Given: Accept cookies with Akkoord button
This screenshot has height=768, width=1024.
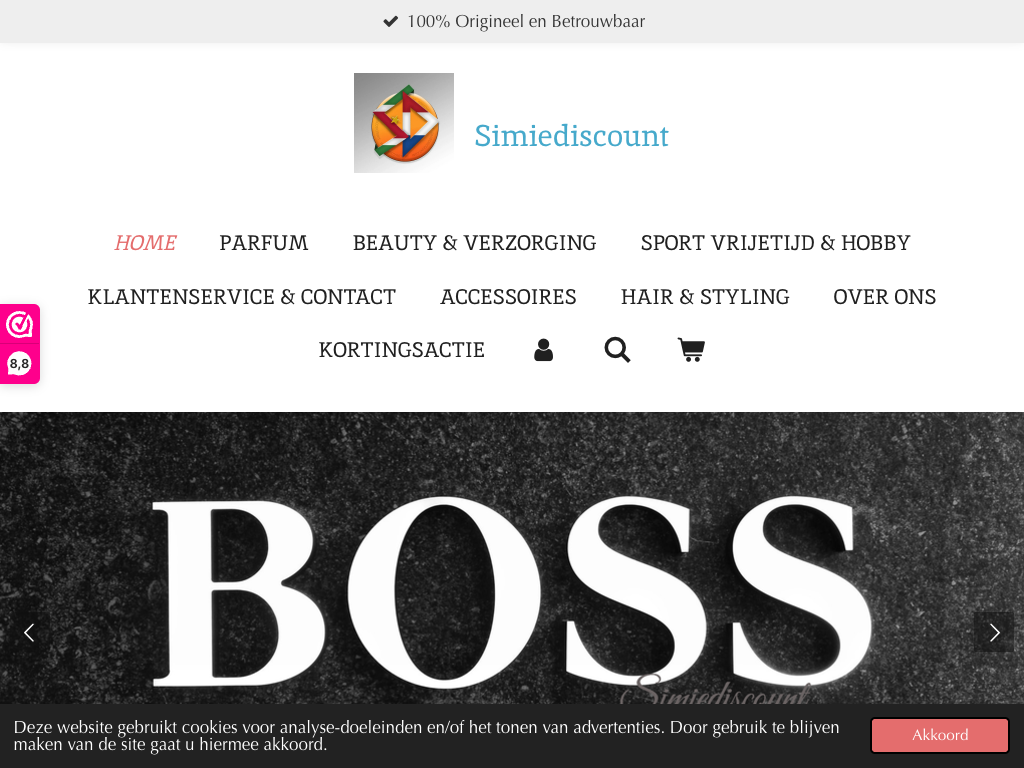Looking at the screenshot, I should [940, 735].
